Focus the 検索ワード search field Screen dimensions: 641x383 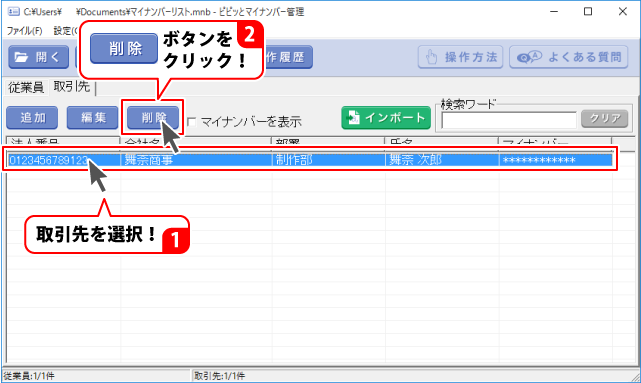click(509, 120)
